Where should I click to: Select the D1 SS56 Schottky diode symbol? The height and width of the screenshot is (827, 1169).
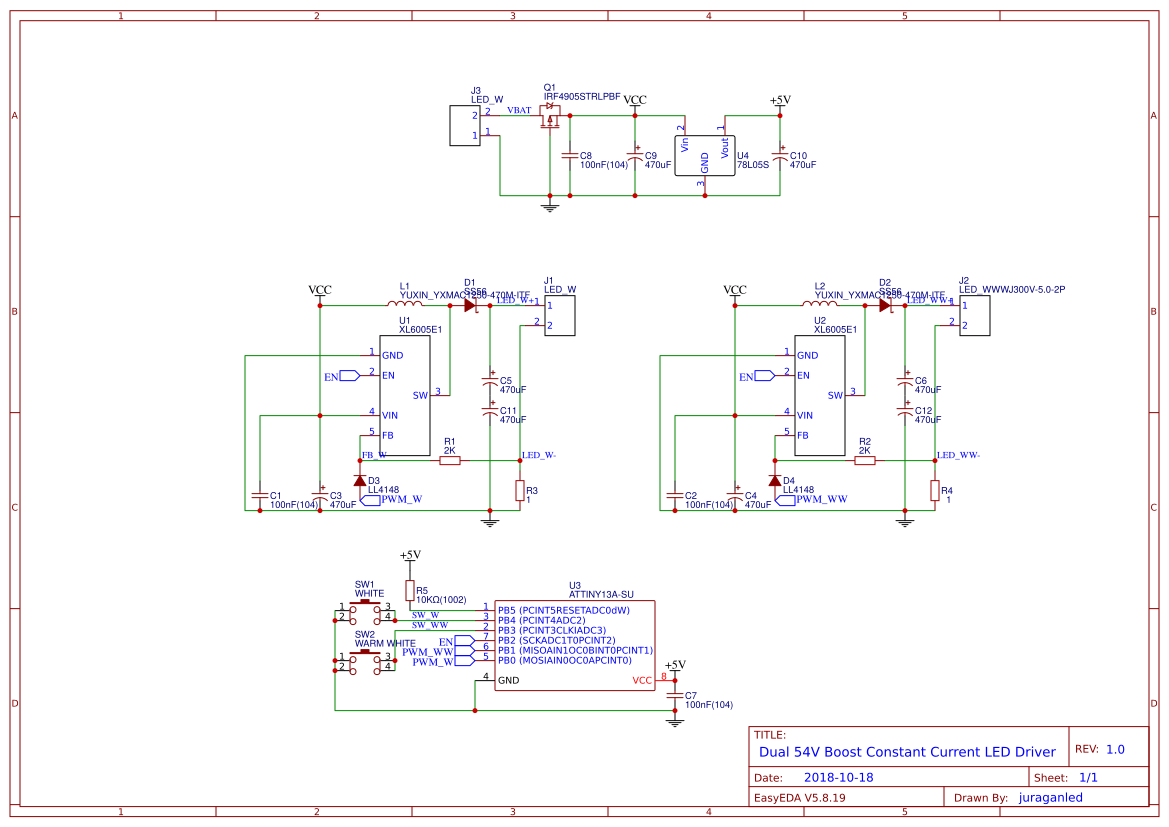coord(470,305)
